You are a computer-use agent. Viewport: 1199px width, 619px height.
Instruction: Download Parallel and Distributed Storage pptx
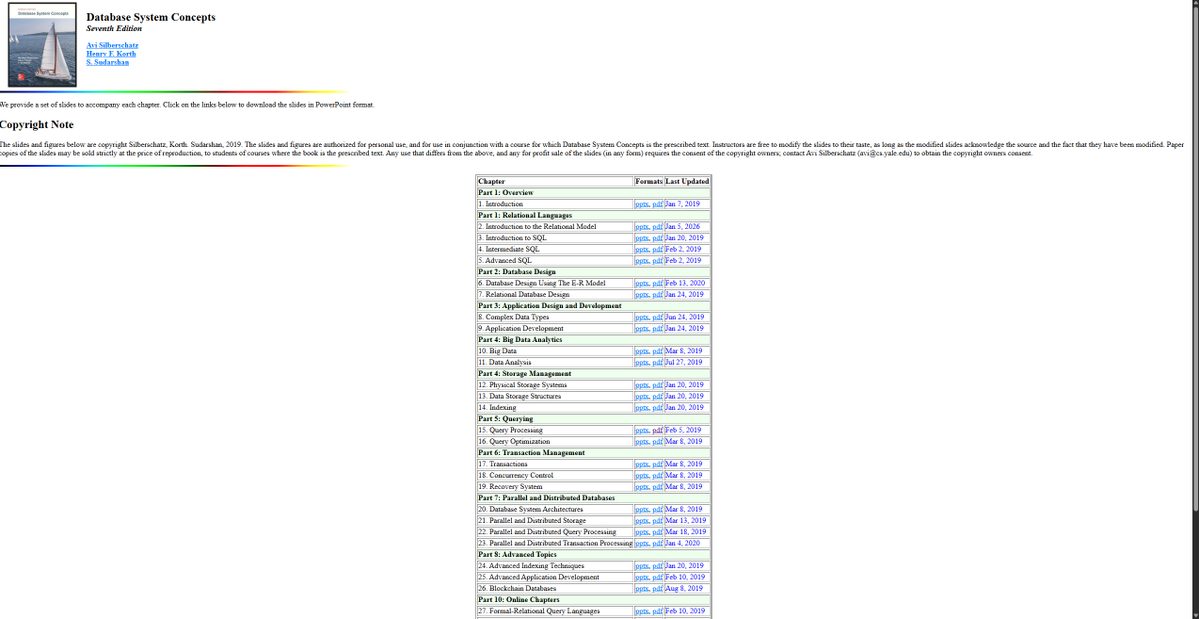point(642,520)
